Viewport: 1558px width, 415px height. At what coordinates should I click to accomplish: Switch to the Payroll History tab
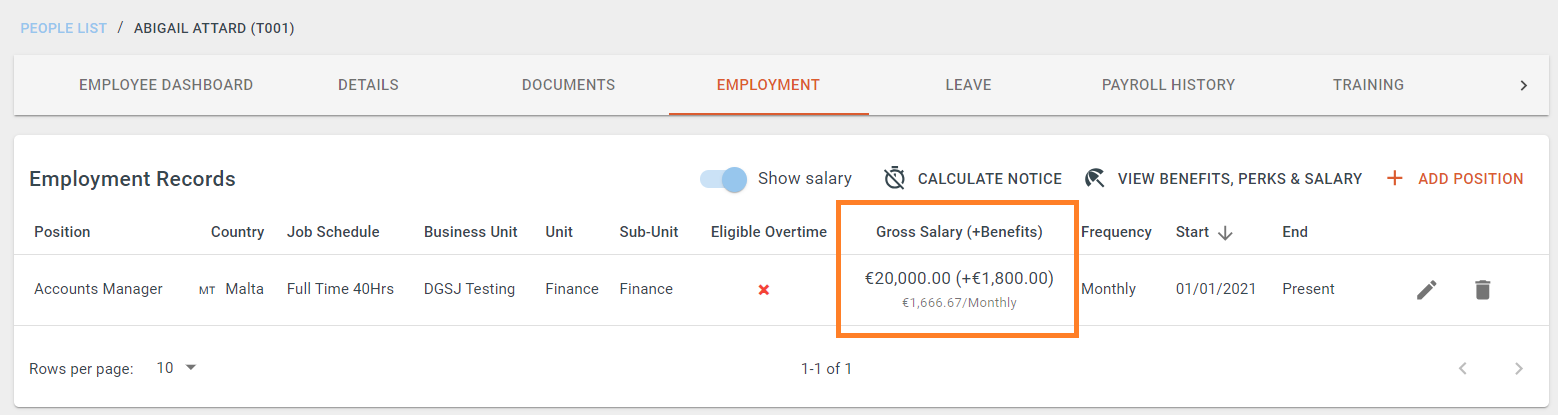[x=1168, y=85]
